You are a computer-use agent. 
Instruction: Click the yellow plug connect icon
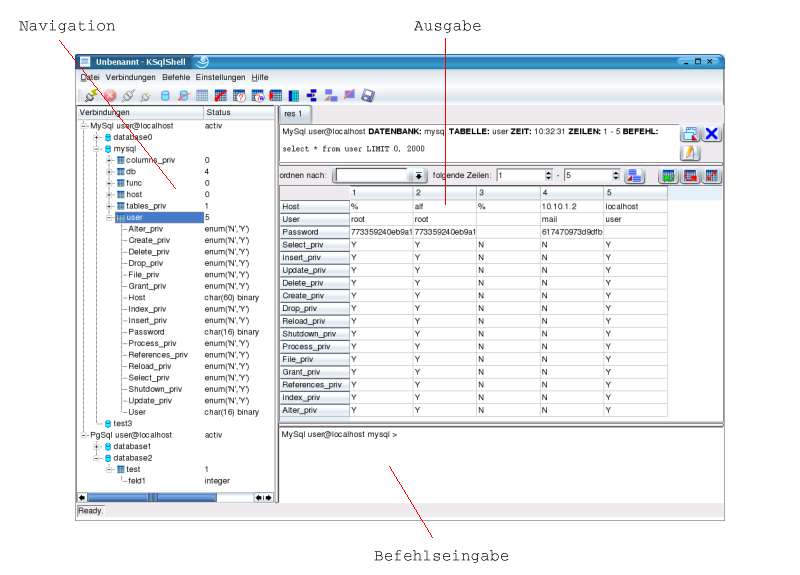(x=91, y=96)
